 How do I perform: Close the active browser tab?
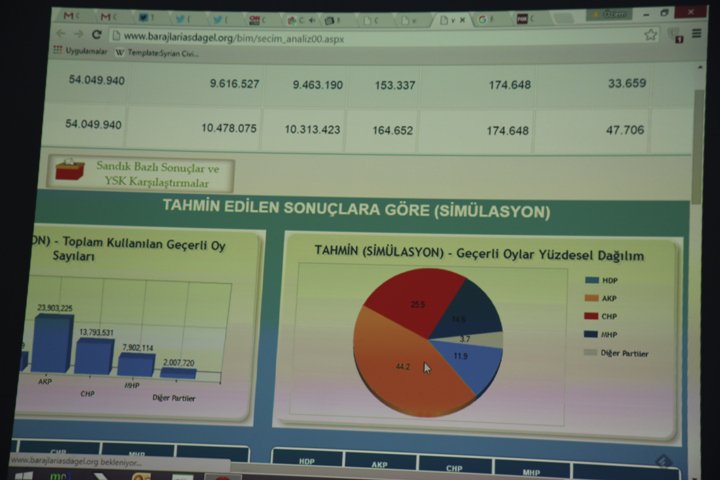(x=462, y=19)
